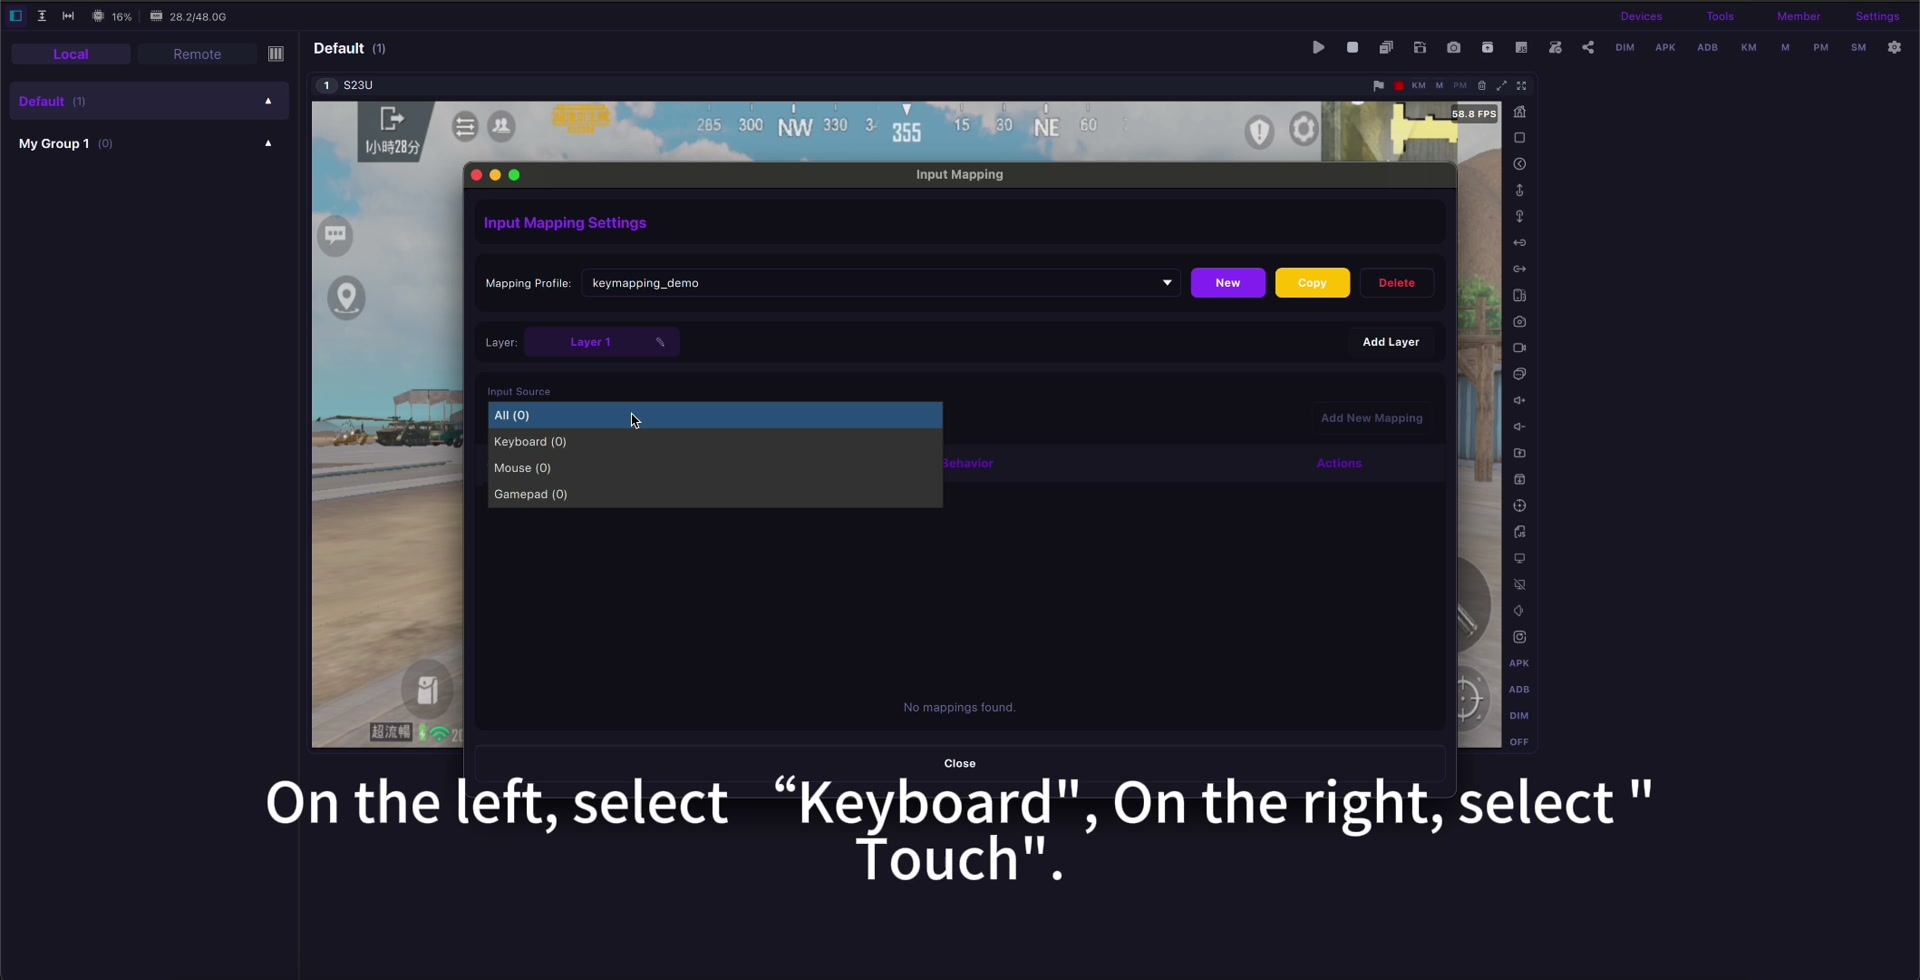
Task: Switch to the Remote tab
Action: click(x=197, y=54)
